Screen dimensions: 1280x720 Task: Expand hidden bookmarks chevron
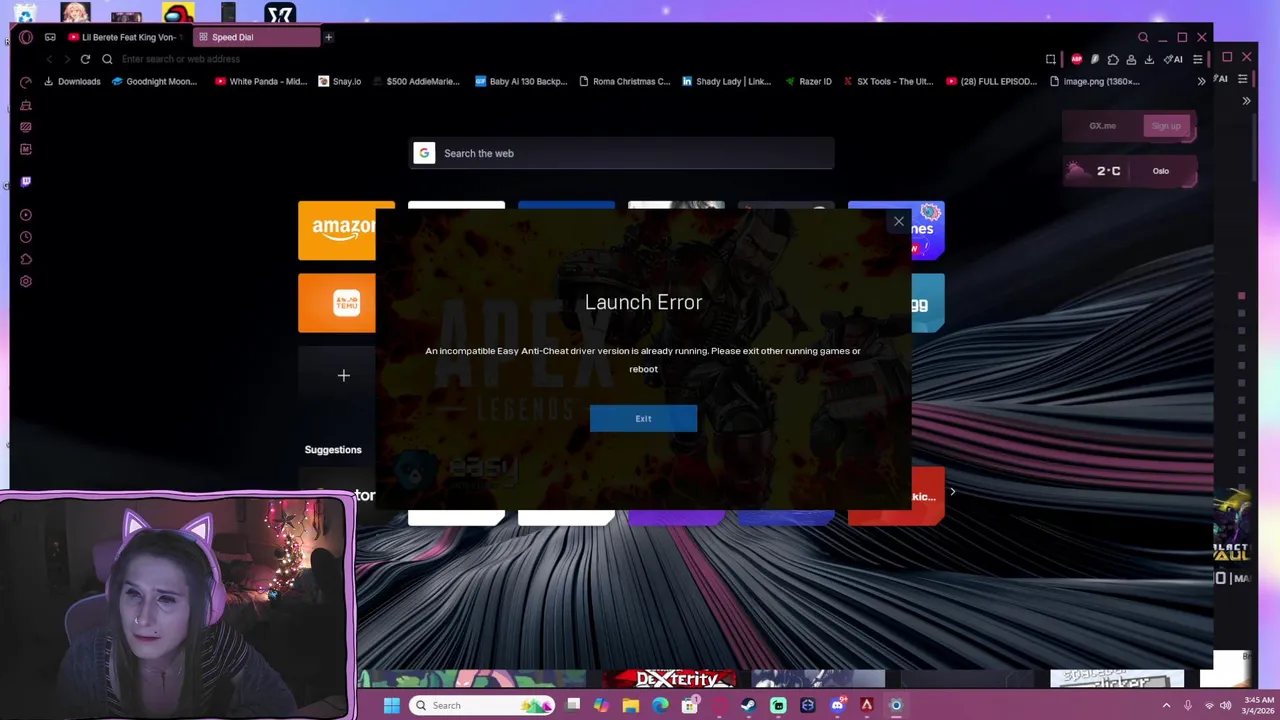coord(1201,81)
